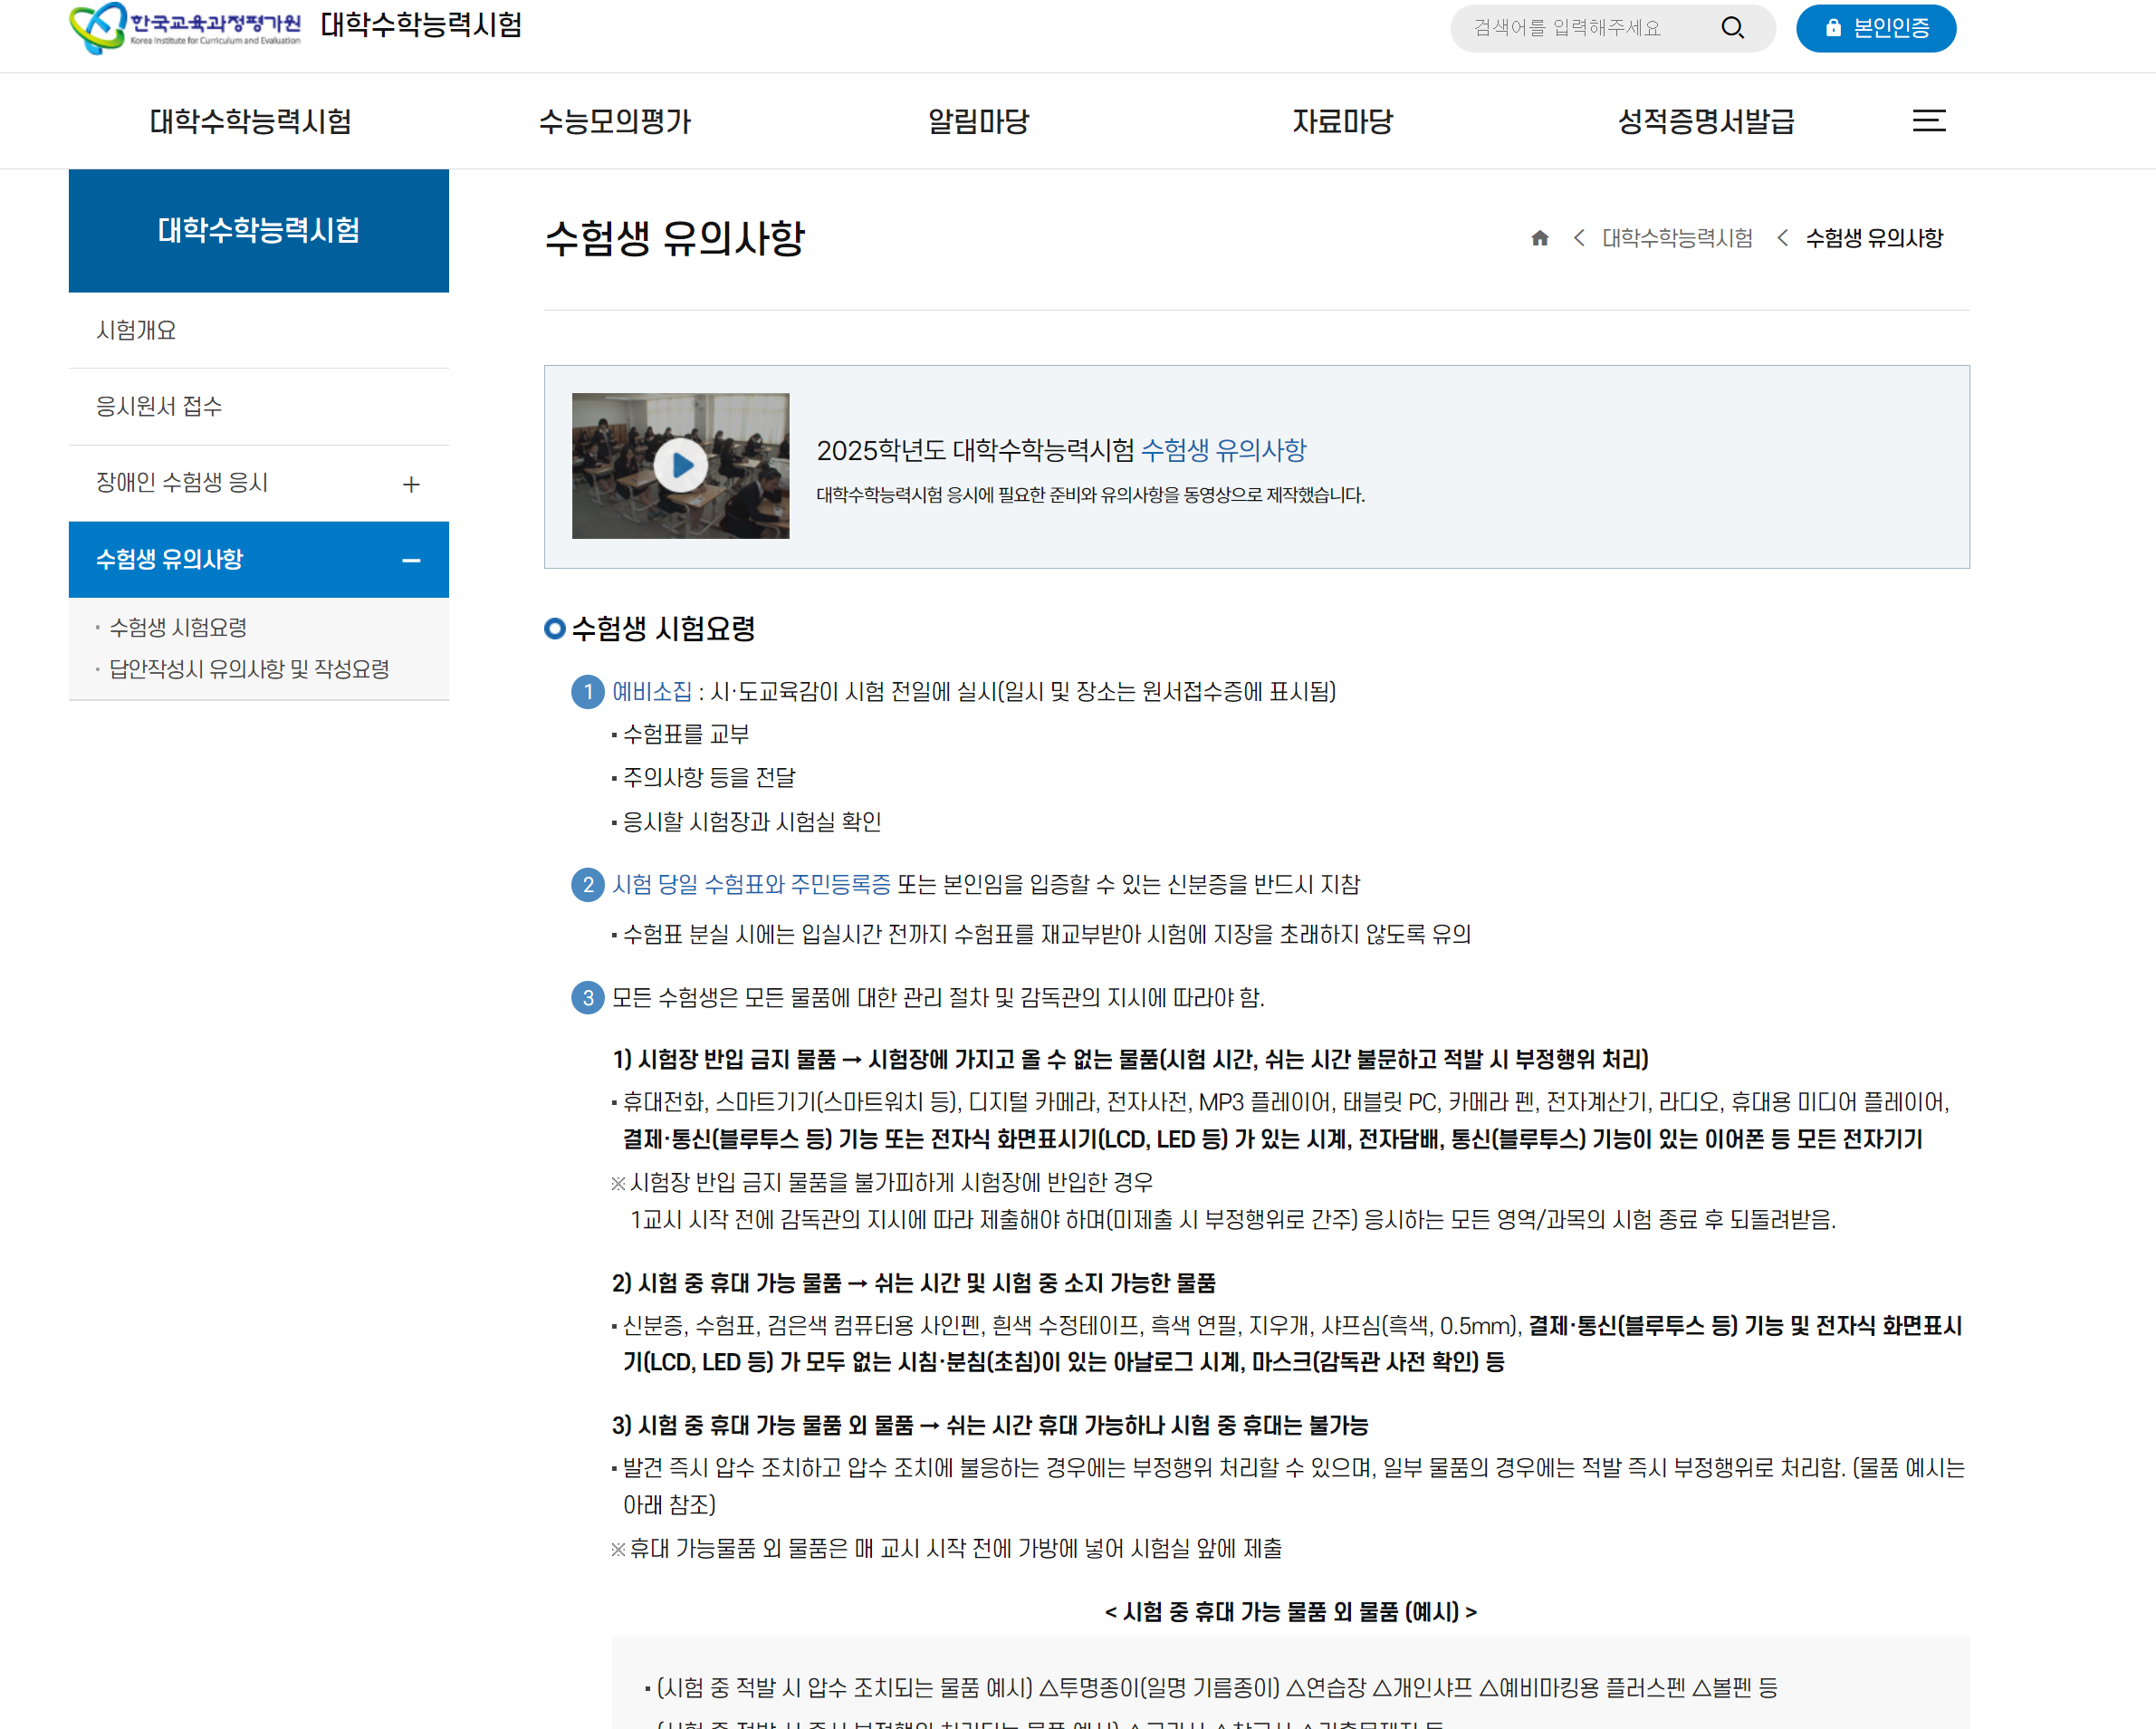
Task: Click 대학수학능력시험 breadcrumb link
Action: (x=1676, y=238)
